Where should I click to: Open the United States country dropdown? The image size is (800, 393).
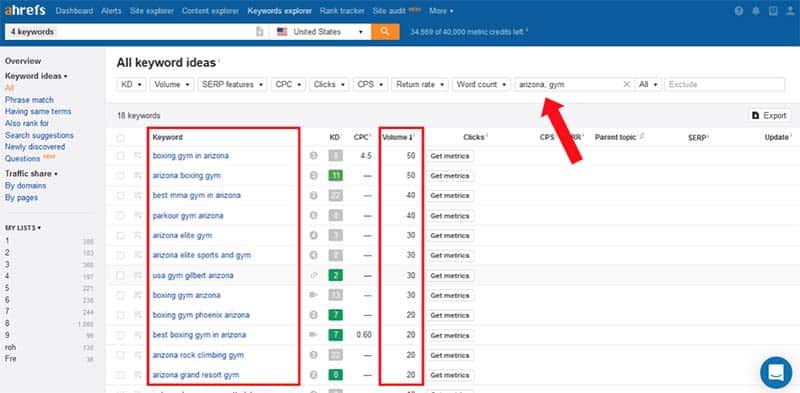click(321, 32)
